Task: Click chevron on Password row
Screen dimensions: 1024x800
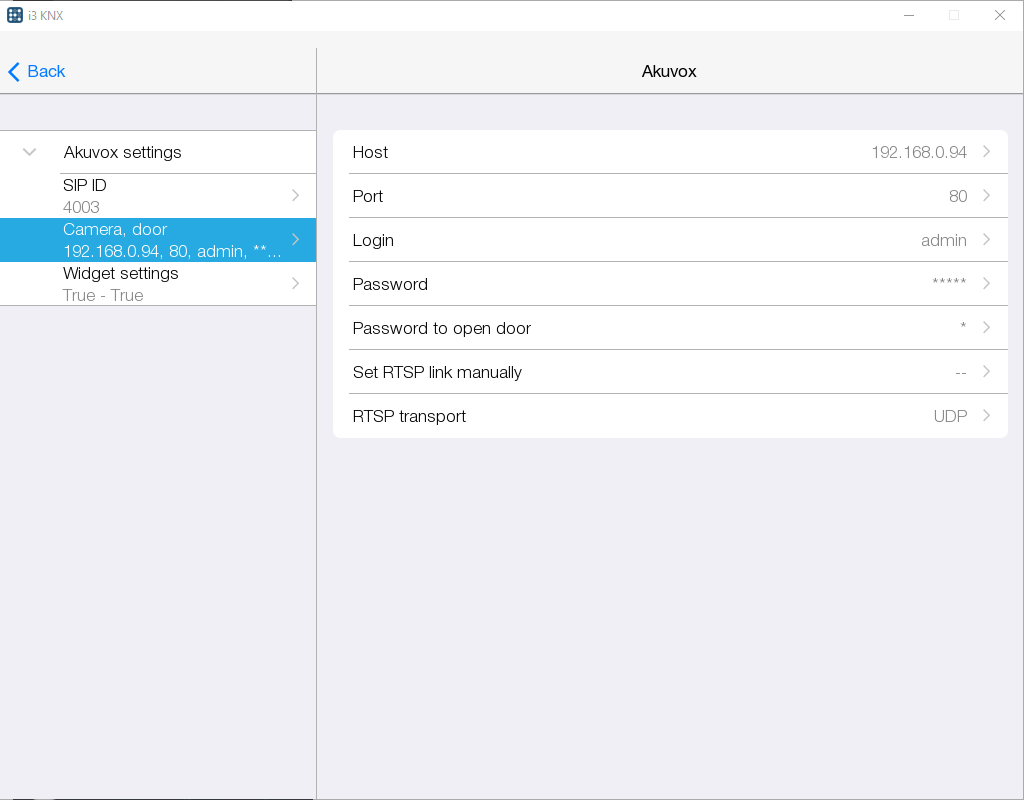Action: (986, 284)
